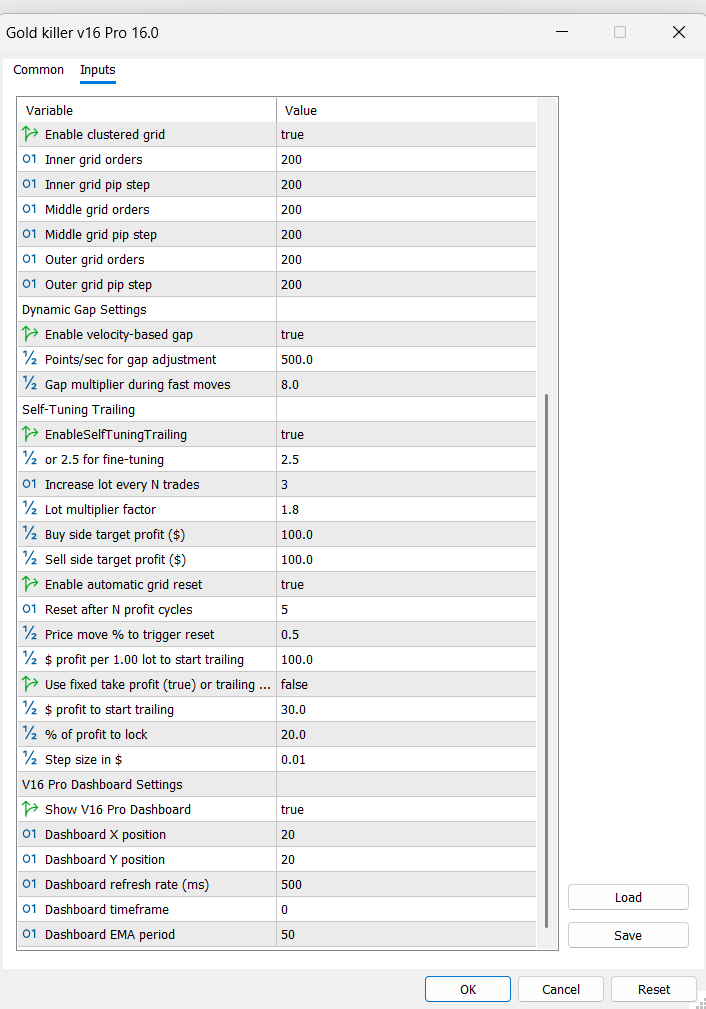Toggle the EnableSelfTuningTrailing true value
Screen dimensions: 706x1009
405,434
